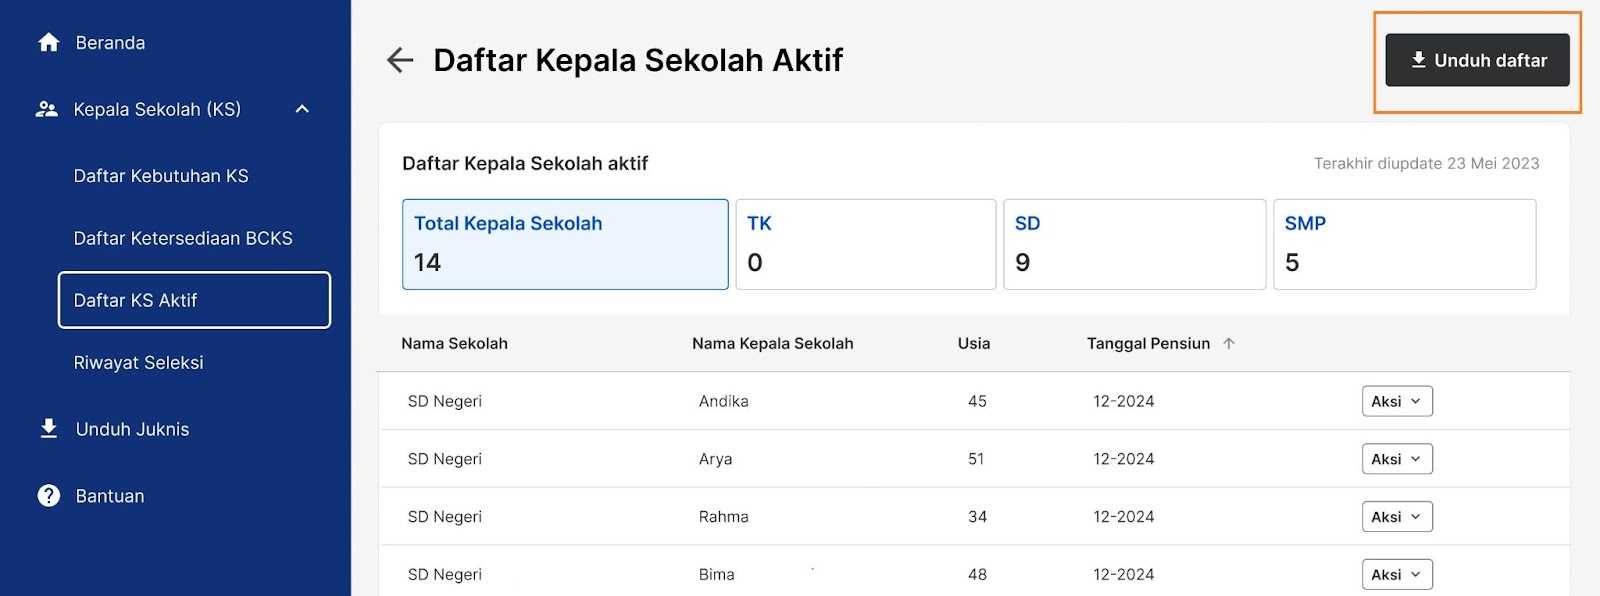Open Daftar Ketersediaan BCKS menu item
This screenshot has height=596, width=1600.
pyautogui.click(x=183, y=238)
